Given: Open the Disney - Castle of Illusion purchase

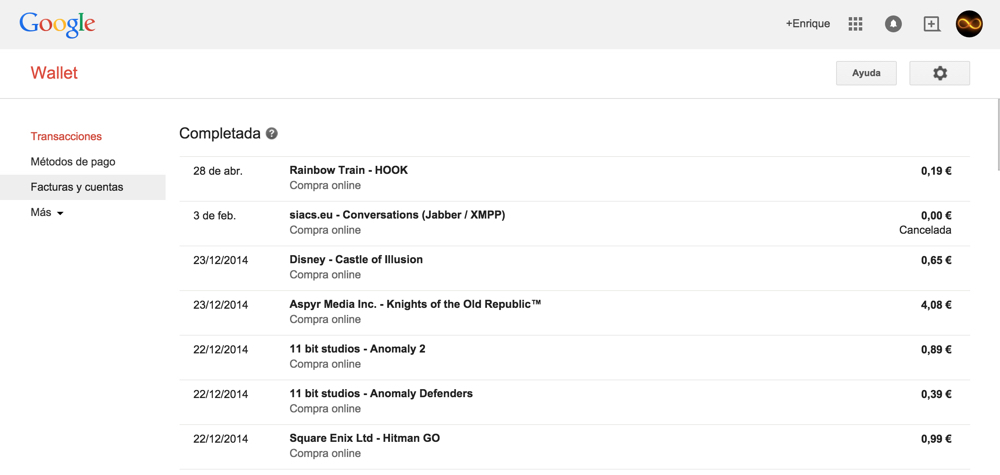Looking at the screenshot, I should click(x=356, y=260).
